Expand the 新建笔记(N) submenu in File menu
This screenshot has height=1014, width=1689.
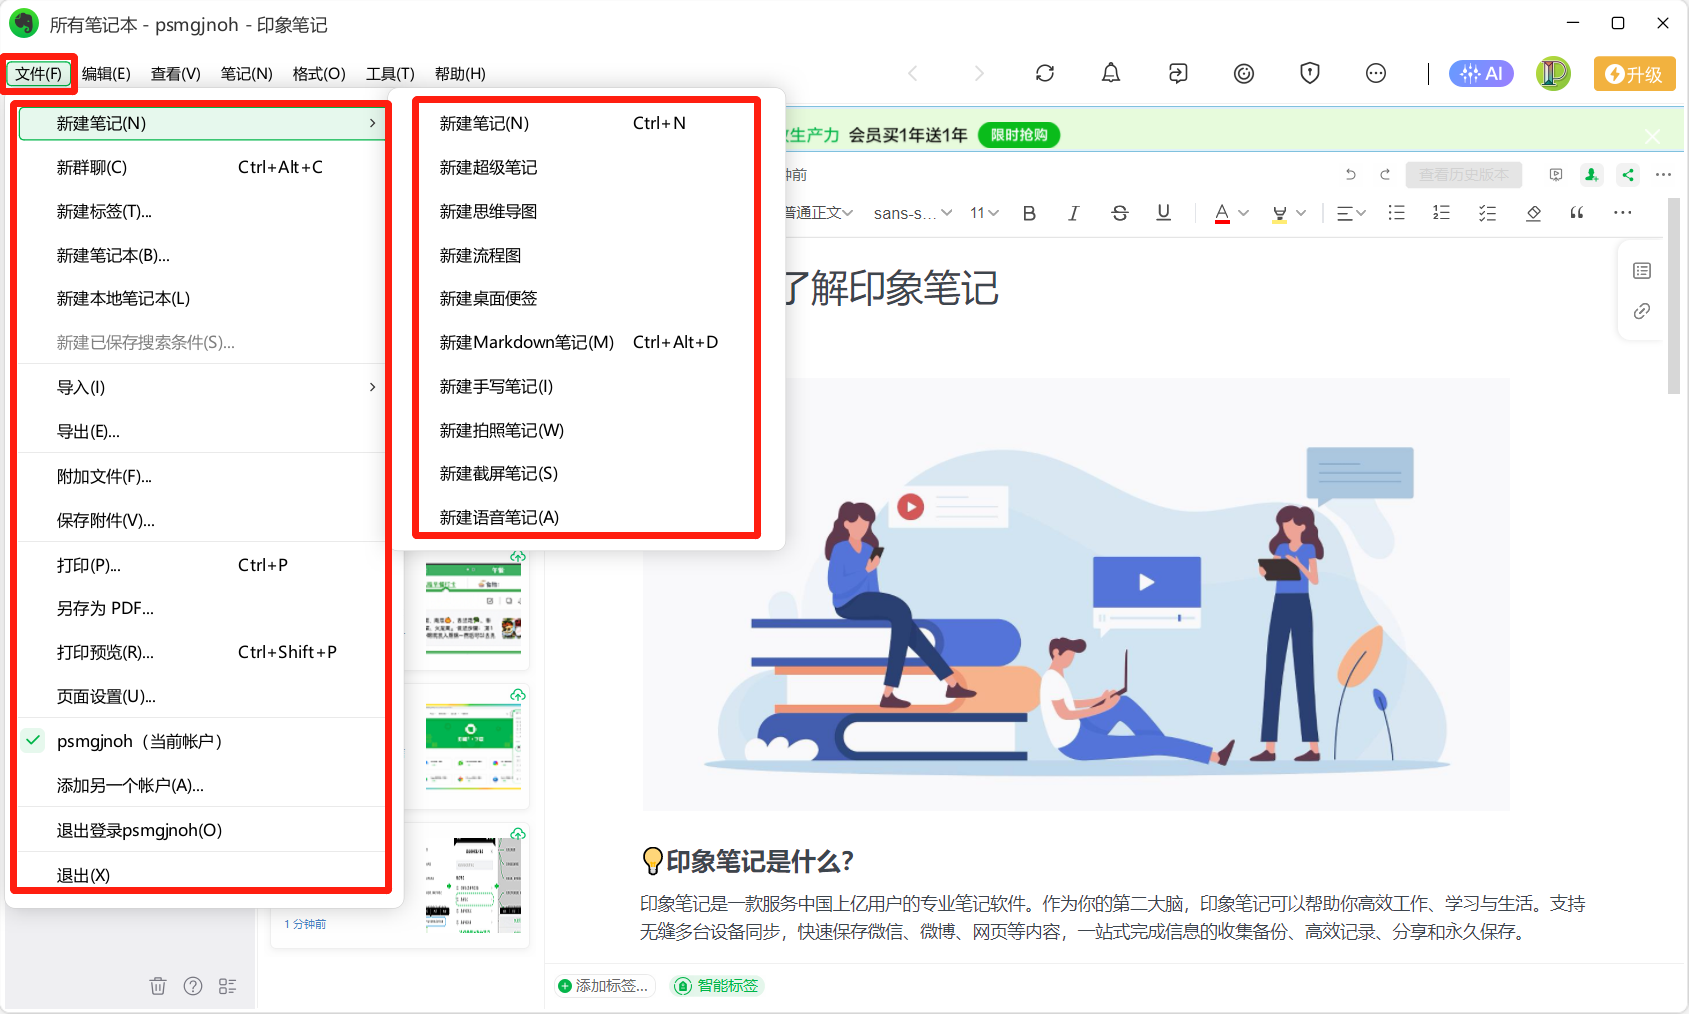[x=202, y=123]
